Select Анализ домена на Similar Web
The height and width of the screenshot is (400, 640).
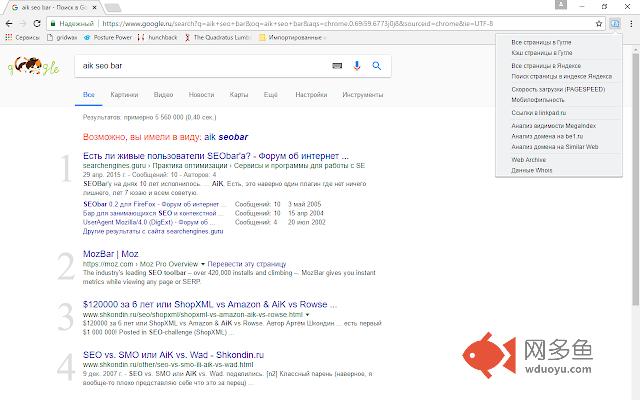click(x=555, y=147)
